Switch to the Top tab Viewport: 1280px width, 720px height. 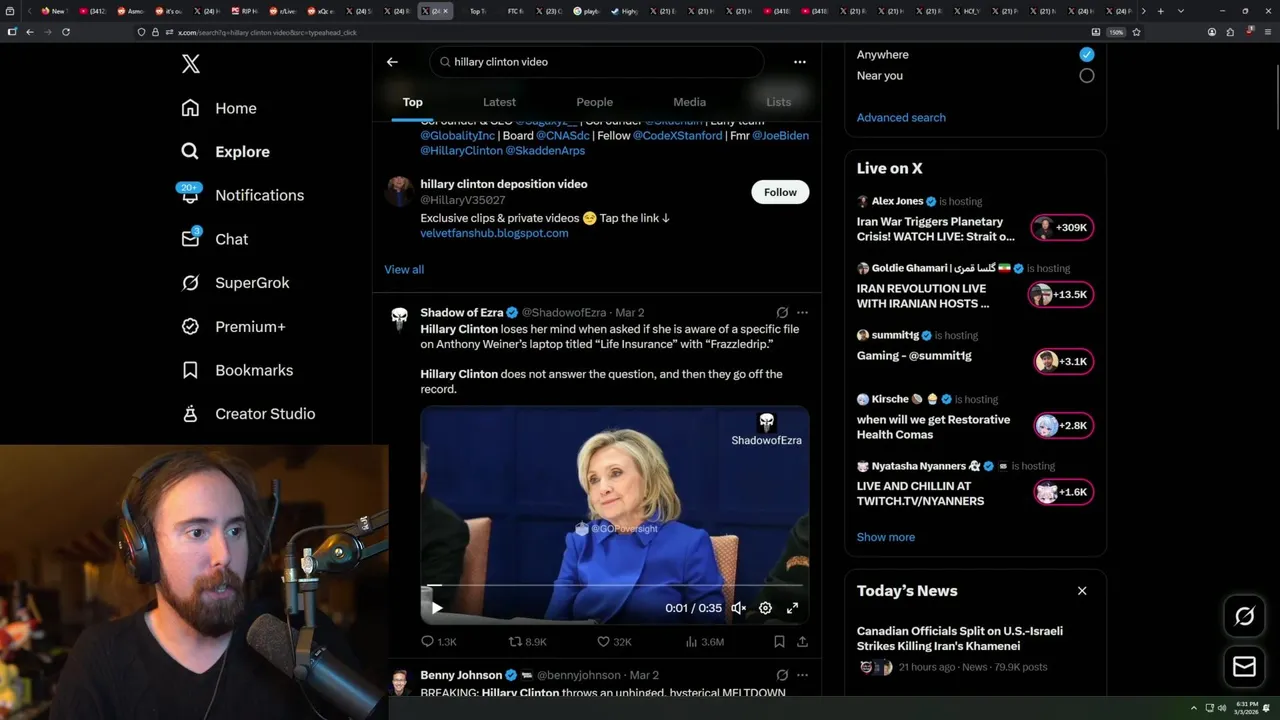click(x=412, y=102)
